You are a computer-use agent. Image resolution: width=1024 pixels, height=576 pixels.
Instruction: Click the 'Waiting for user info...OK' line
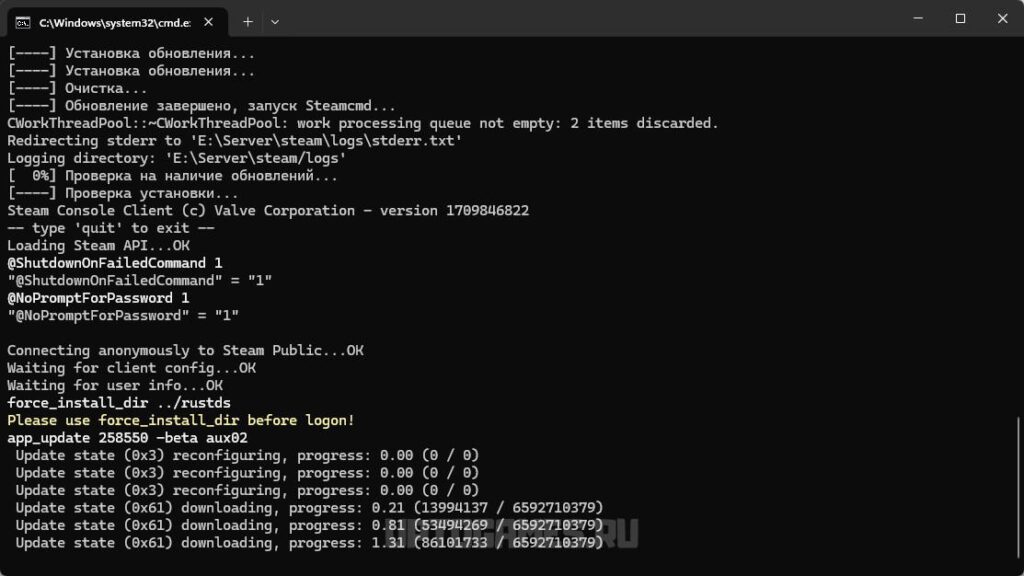(115, 385)
